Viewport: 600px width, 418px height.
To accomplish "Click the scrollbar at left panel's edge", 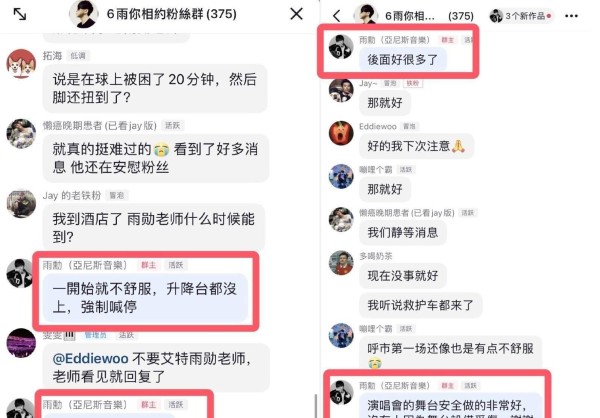I will coord(316,406).
